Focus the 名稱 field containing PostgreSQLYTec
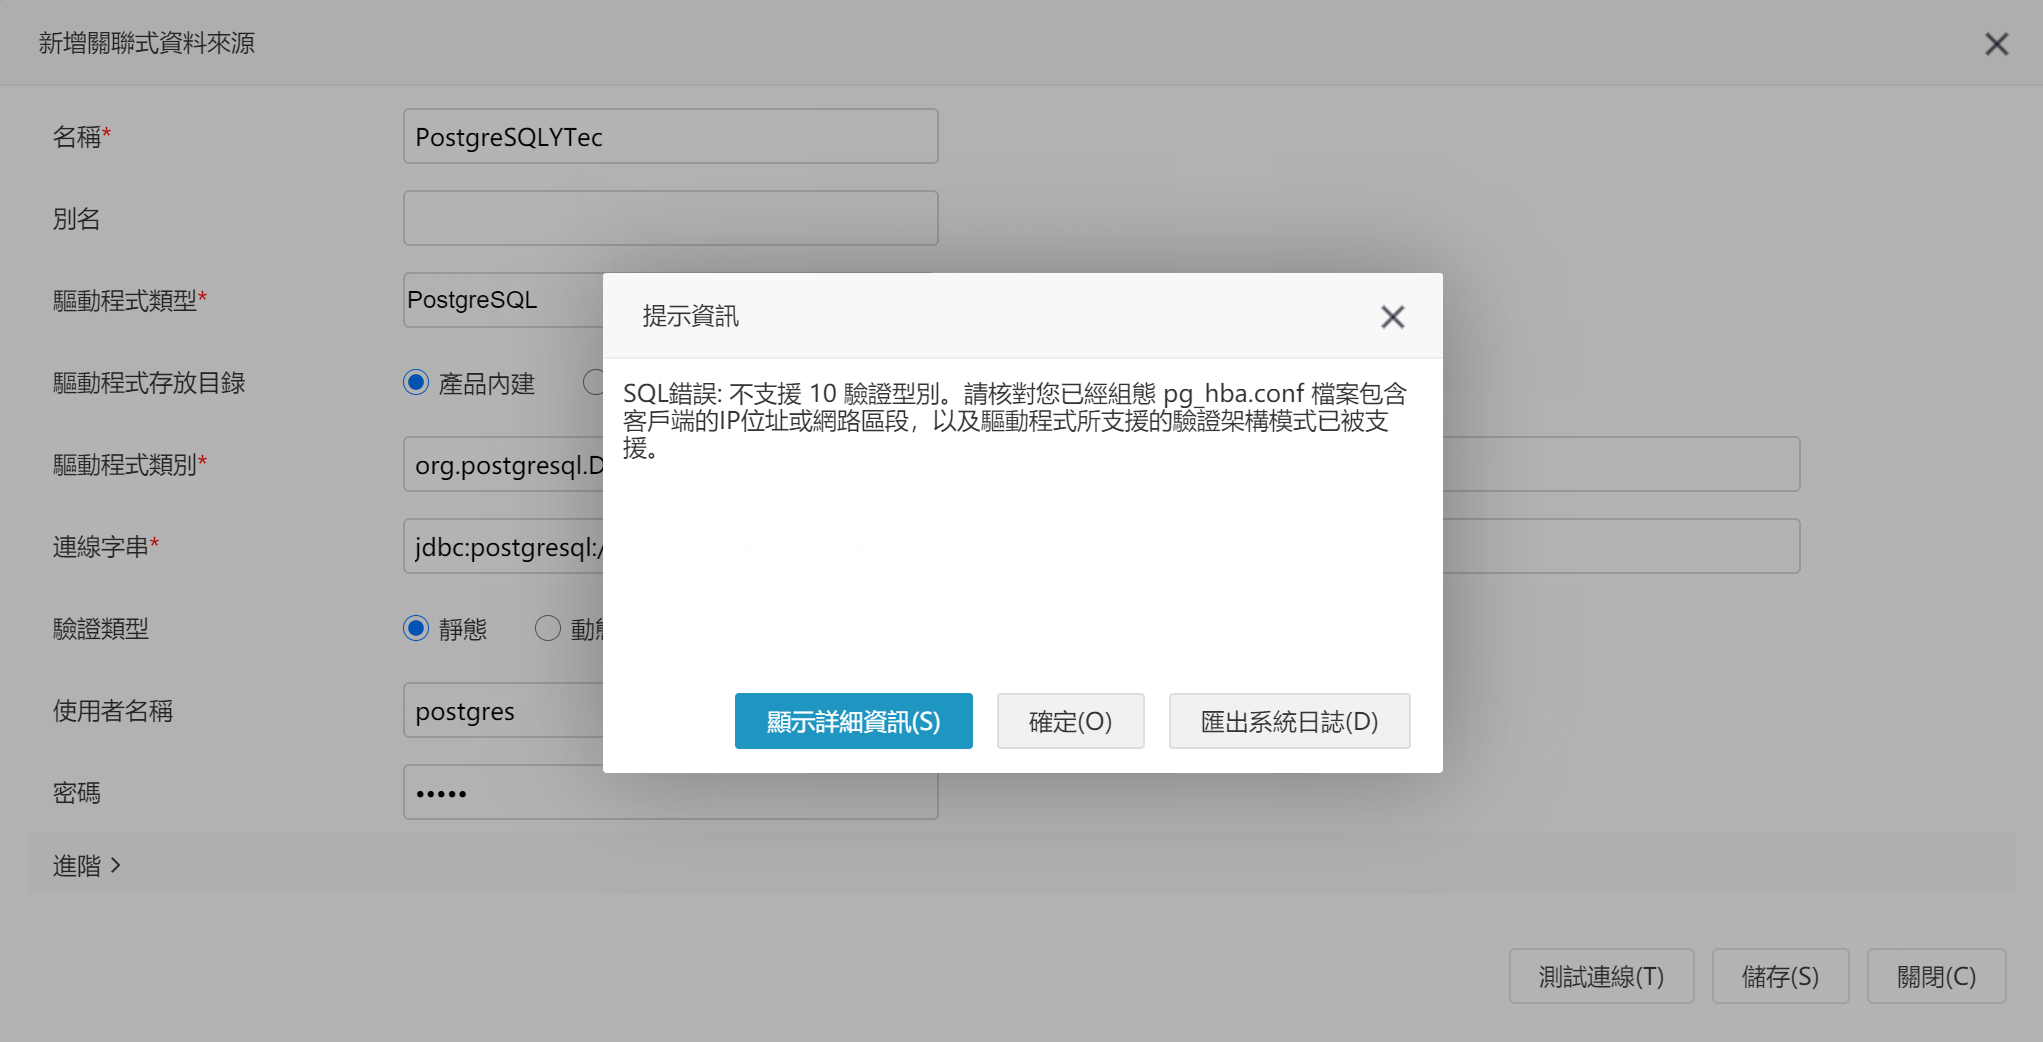This screenshot has width=2043, height=1042. (x=670, y=136)
